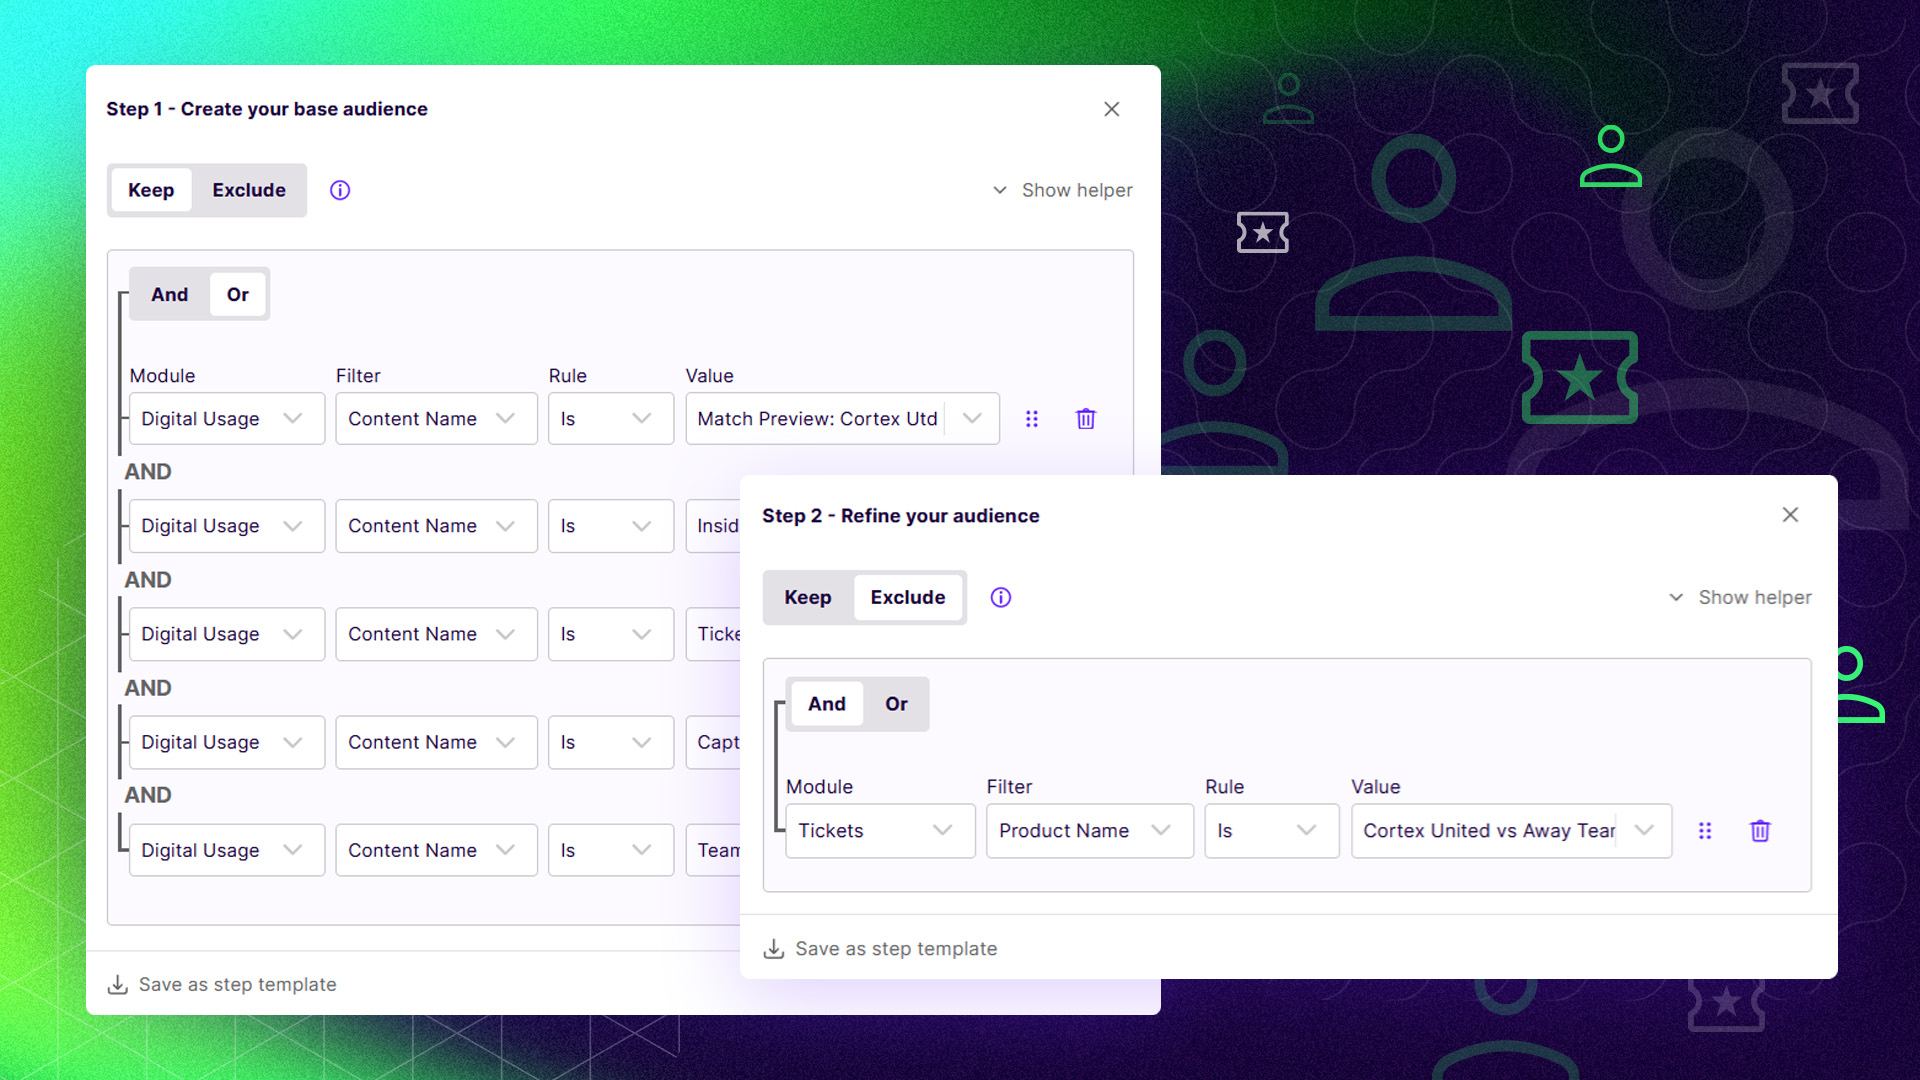Set Step 2 condition logic to Or

tap(896, 704)
